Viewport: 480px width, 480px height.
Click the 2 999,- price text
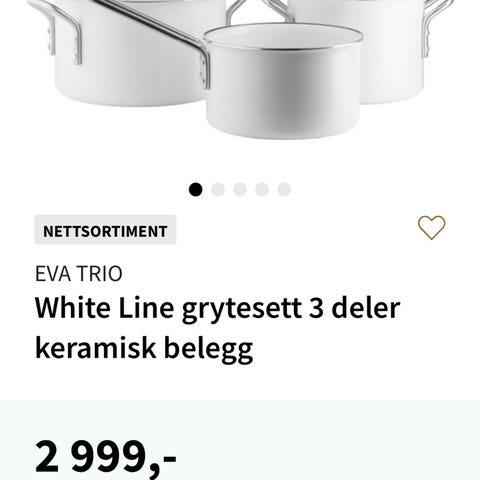[106, 456]
